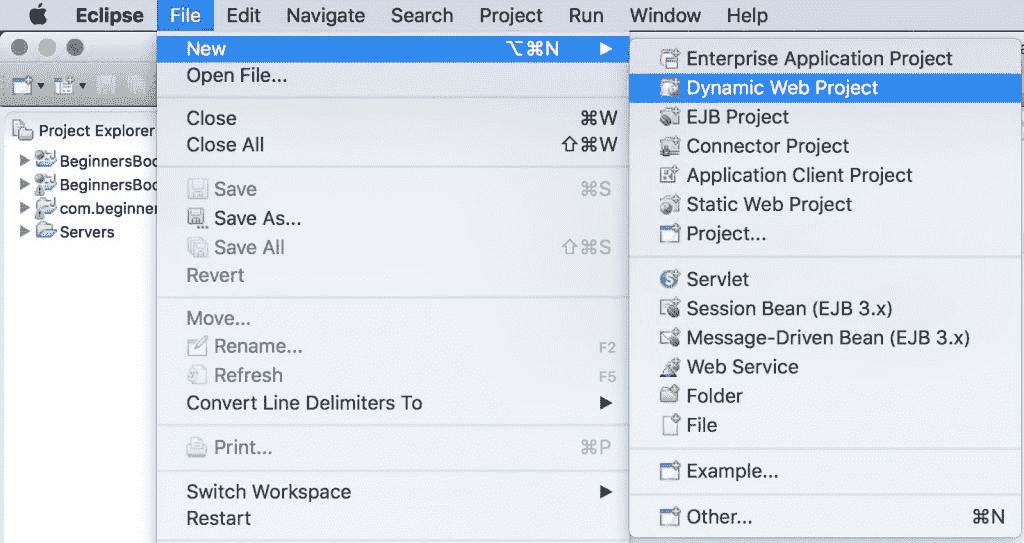Select the Project Explorer tab title
Screen dimensions: 1024x543
(x=97, y=131)
